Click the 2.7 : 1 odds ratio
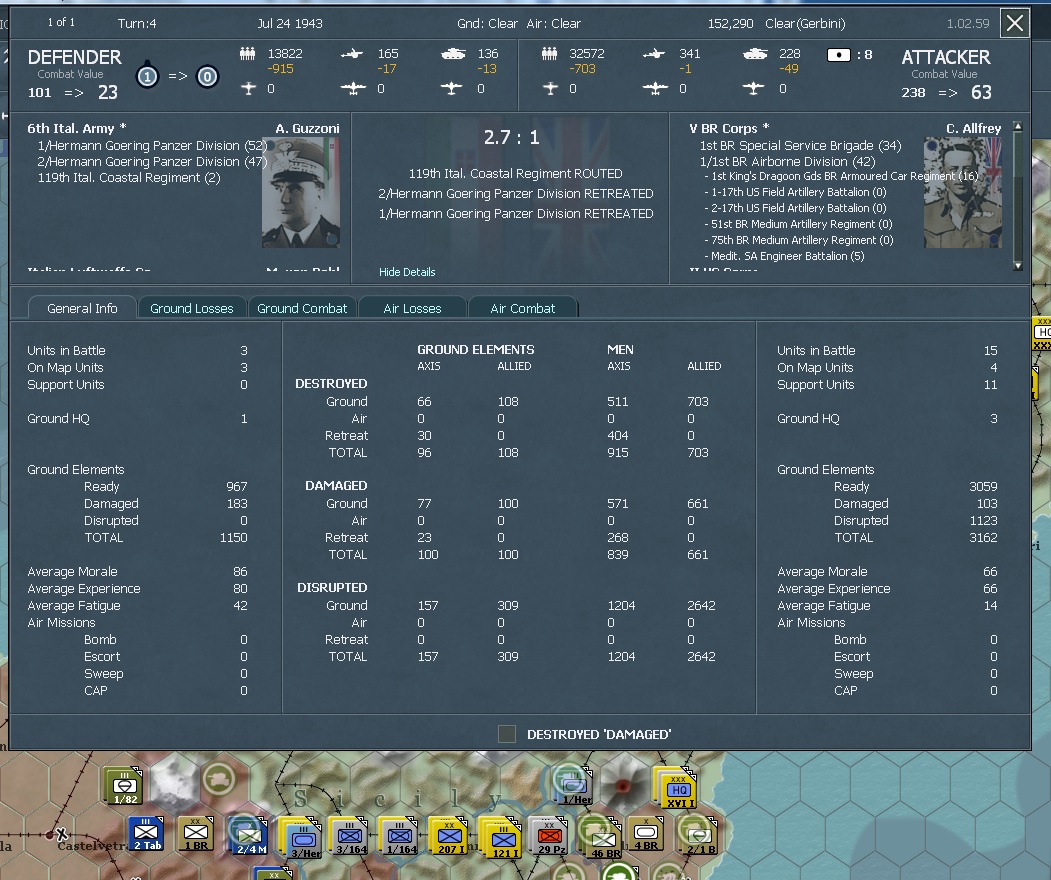1051x880 pixels. point(511,137)
